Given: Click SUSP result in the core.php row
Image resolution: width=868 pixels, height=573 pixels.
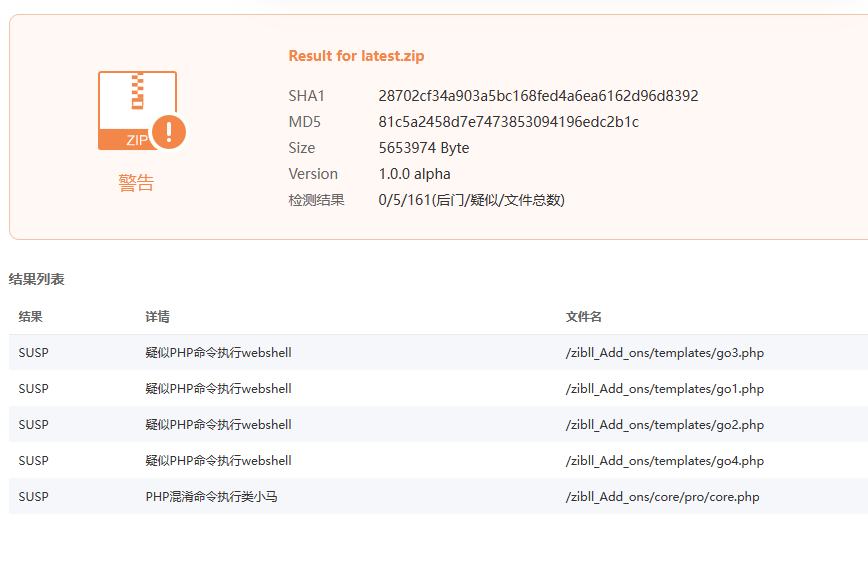Looking at the screenshot, I should tap(34, 497).
